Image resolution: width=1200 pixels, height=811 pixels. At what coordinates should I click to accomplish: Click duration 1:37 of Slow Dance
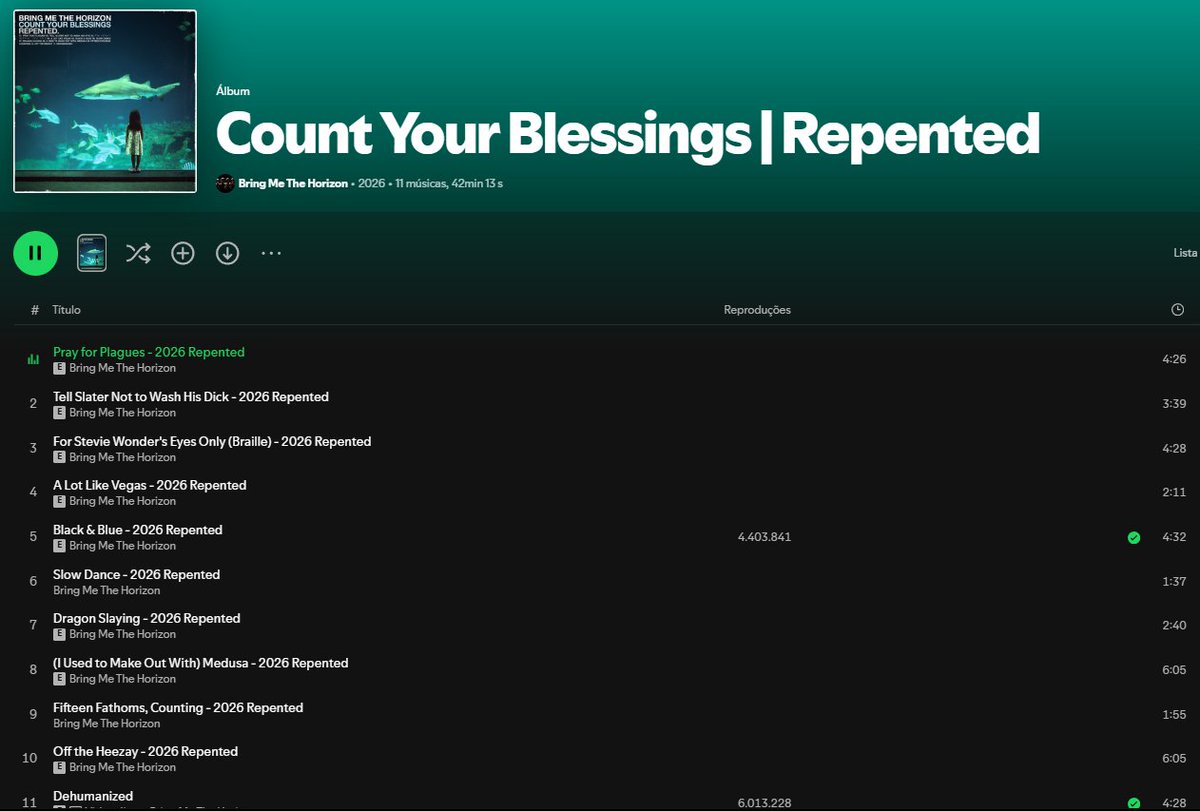pyautogui.click(x=1174, y=581)
